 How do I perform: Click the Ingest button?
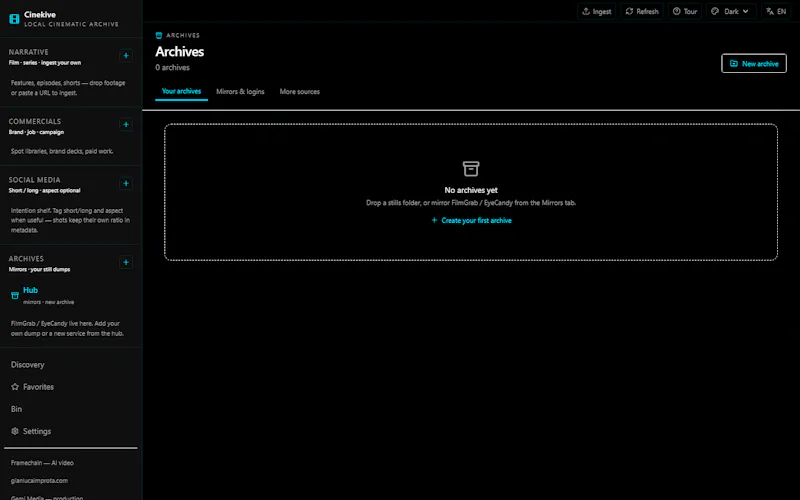click(596, 11)
